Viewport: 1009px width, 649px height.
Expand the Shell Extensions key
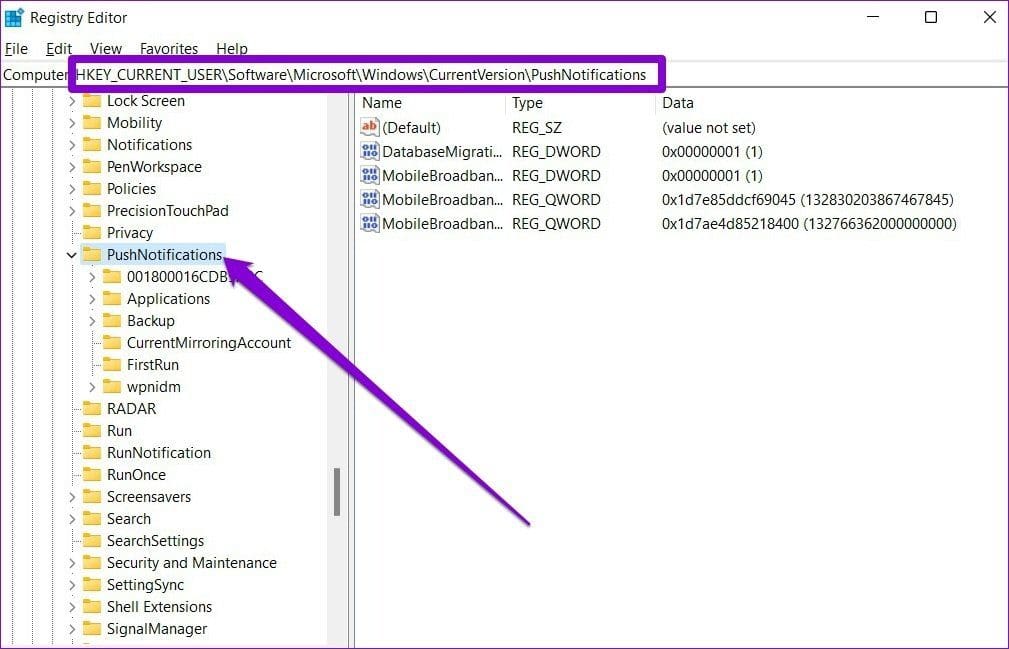pos(72,607)
